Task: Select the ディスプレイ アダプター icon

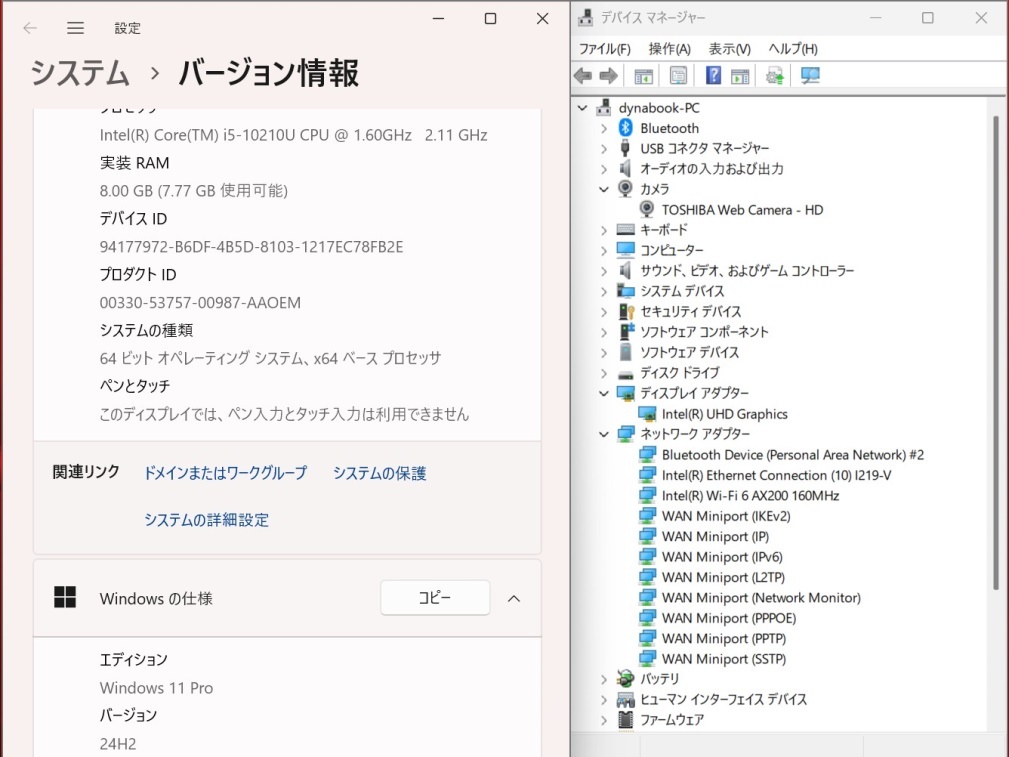Action: click(x=625, y=393)
